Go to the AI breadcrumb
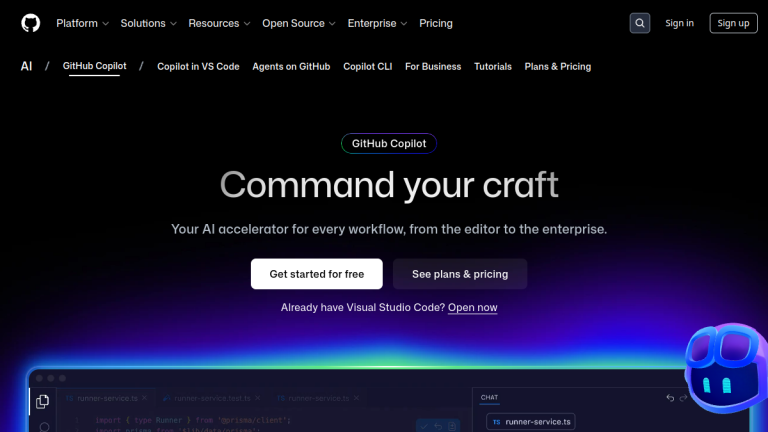 point(26,67)
